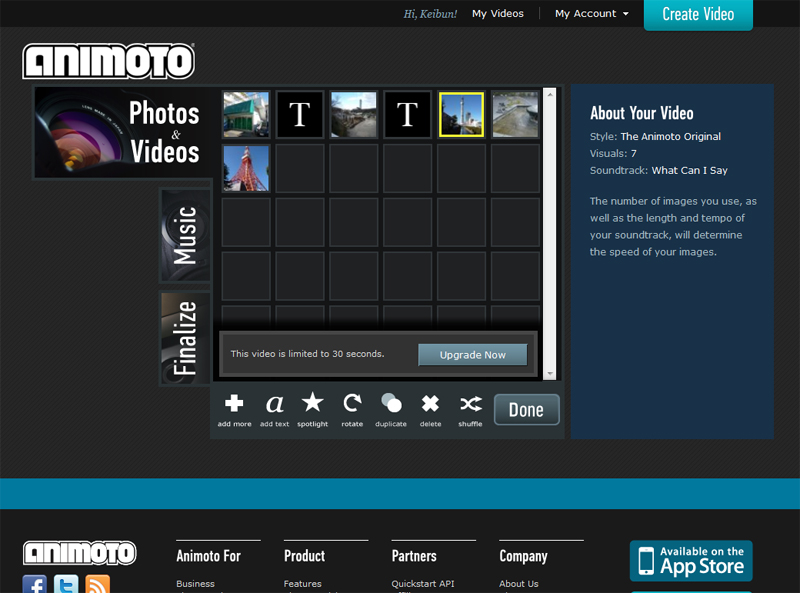Screen dimensions: 800x593
Task: Select the first text slide thumbnail
Action: point(299,114)
